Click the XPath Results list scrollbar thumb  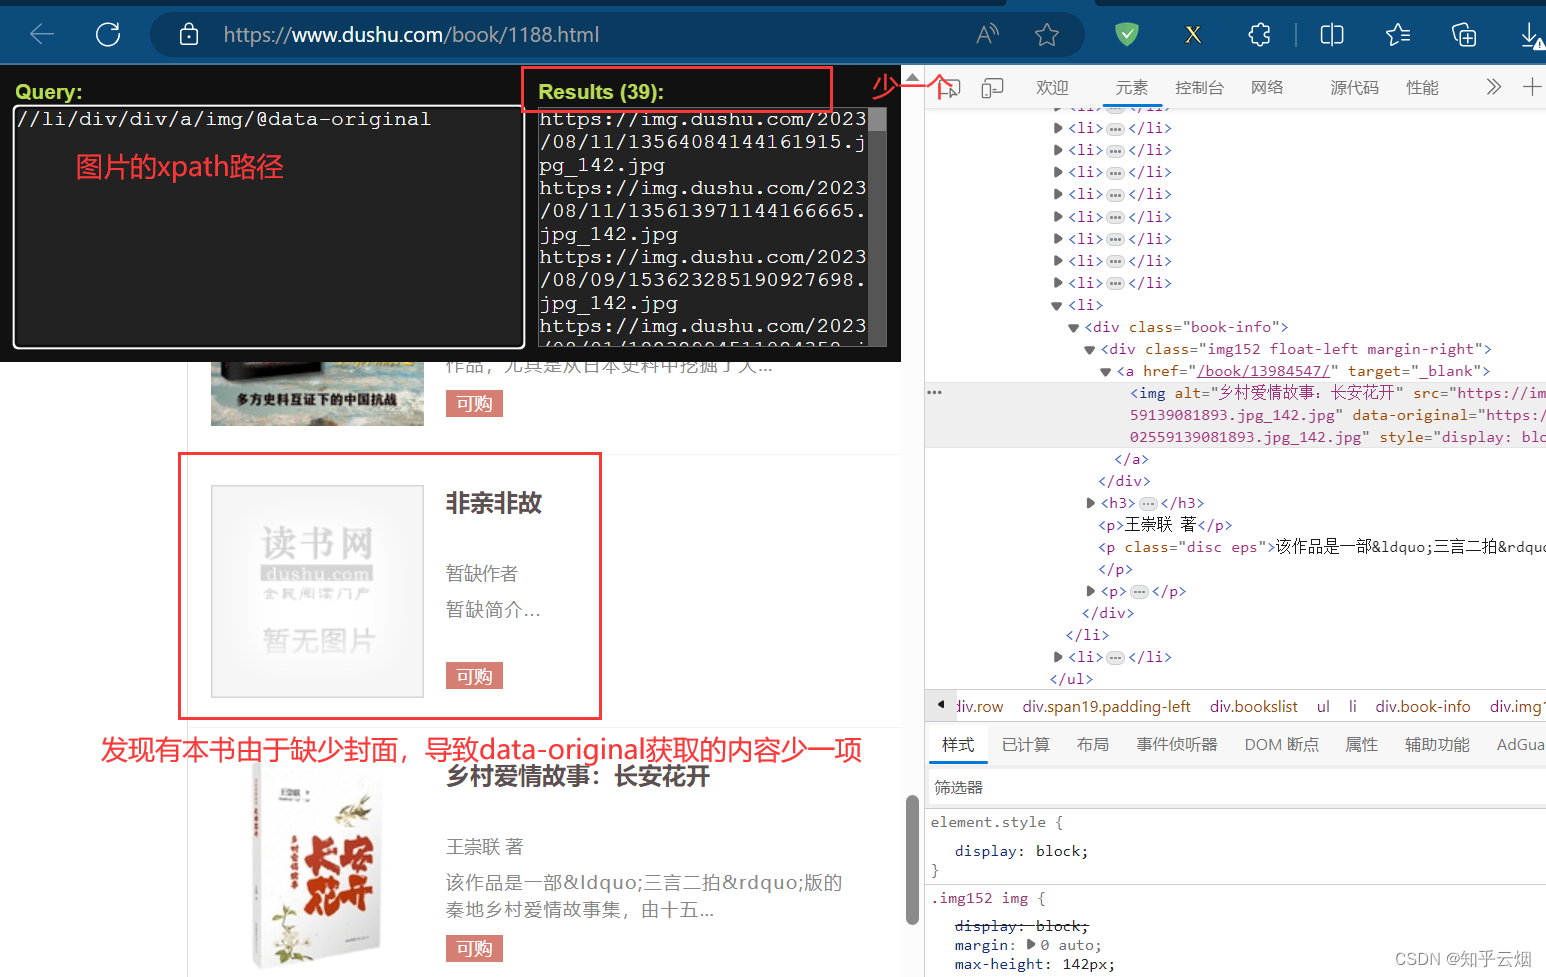(x=877, y=119)
